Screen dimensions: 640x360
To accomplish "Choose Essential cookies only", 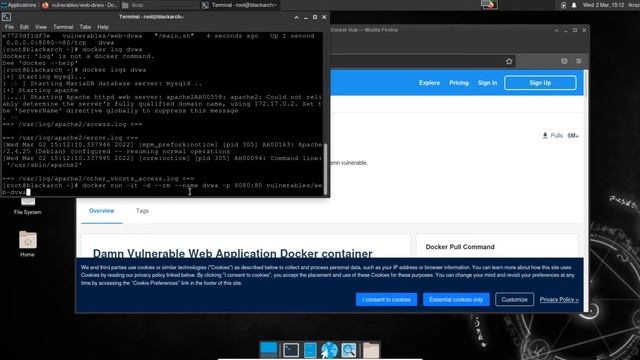I will click(456, 300).
